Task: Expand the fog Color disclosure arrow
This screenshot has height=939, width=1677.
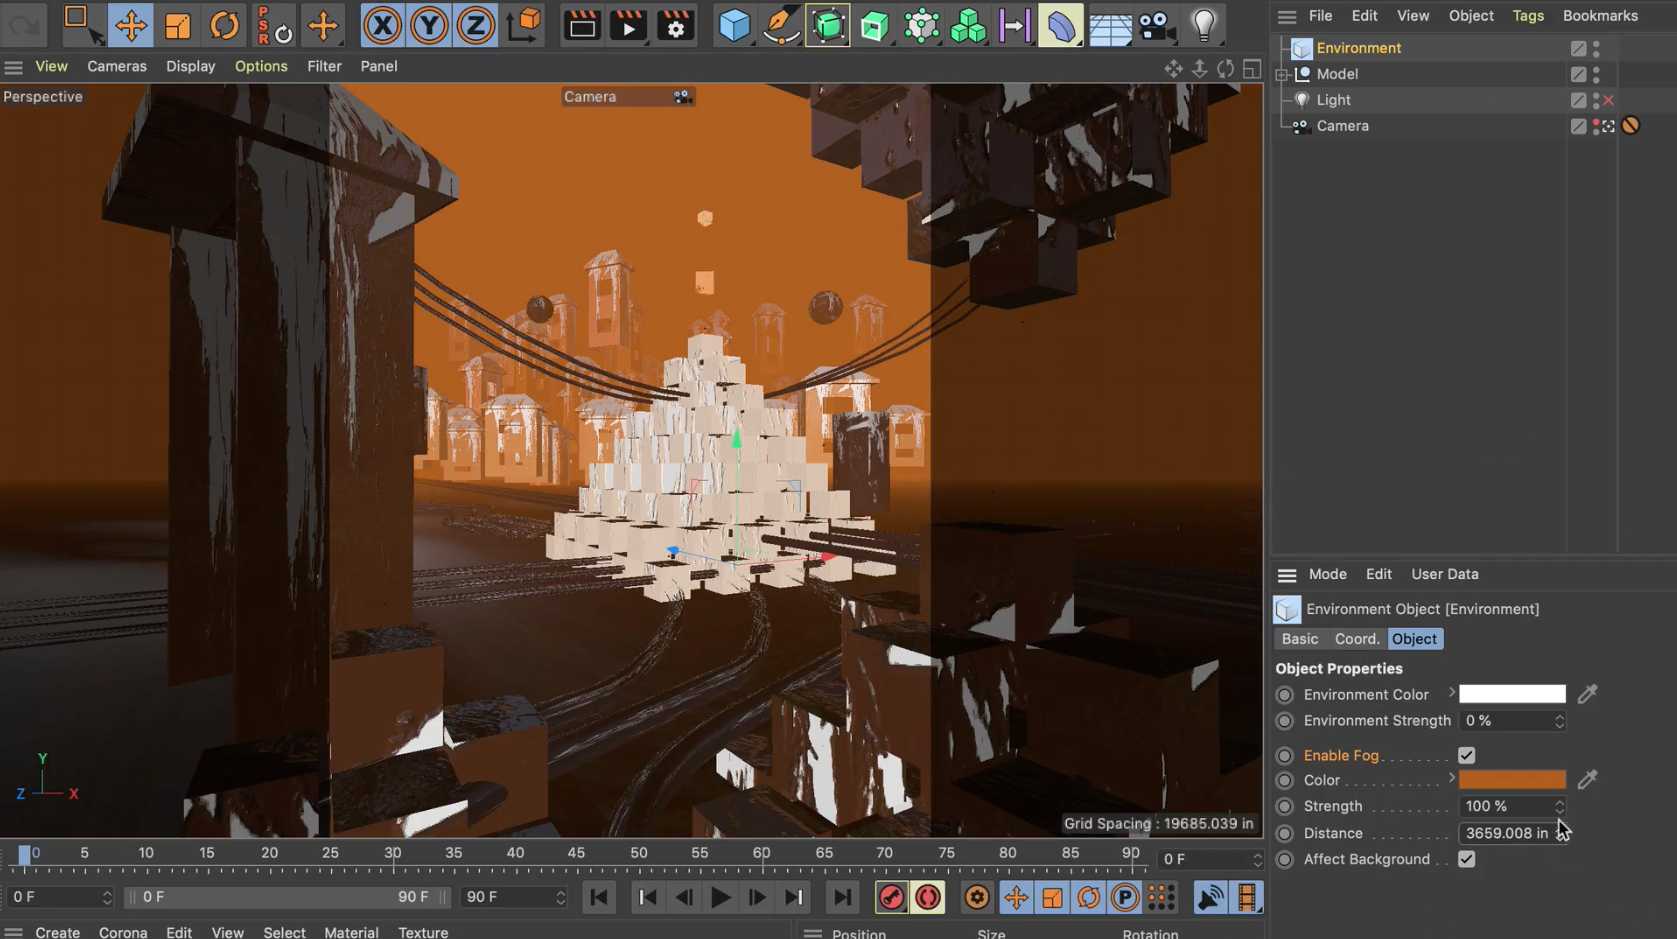Action: (1451, 779)
